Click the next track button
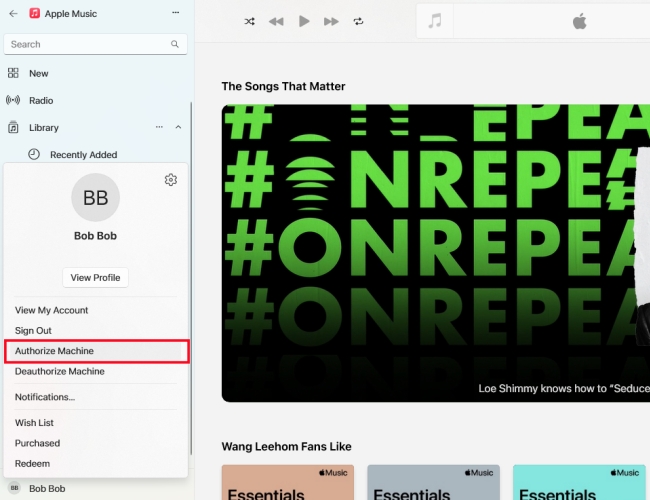The image size is (650, 500). [x=331, y=22]
